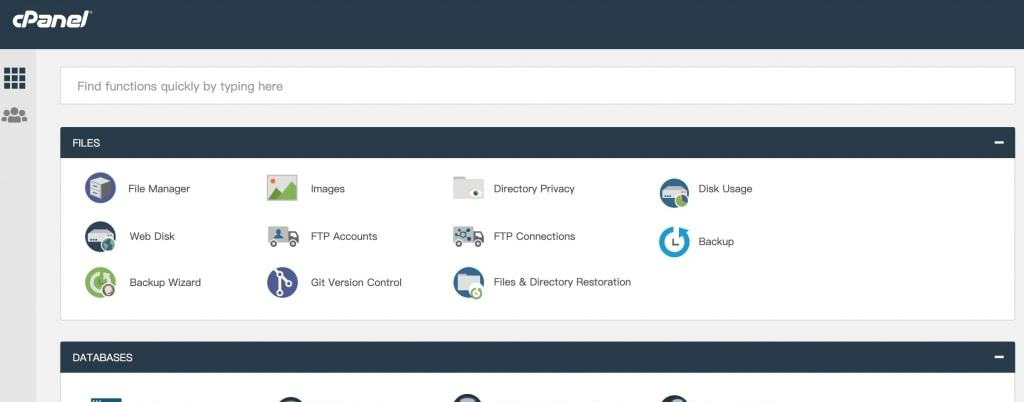Viewport: 1024px width, 402px height.
Task: Click the Images icon
Action: (282, 188)
